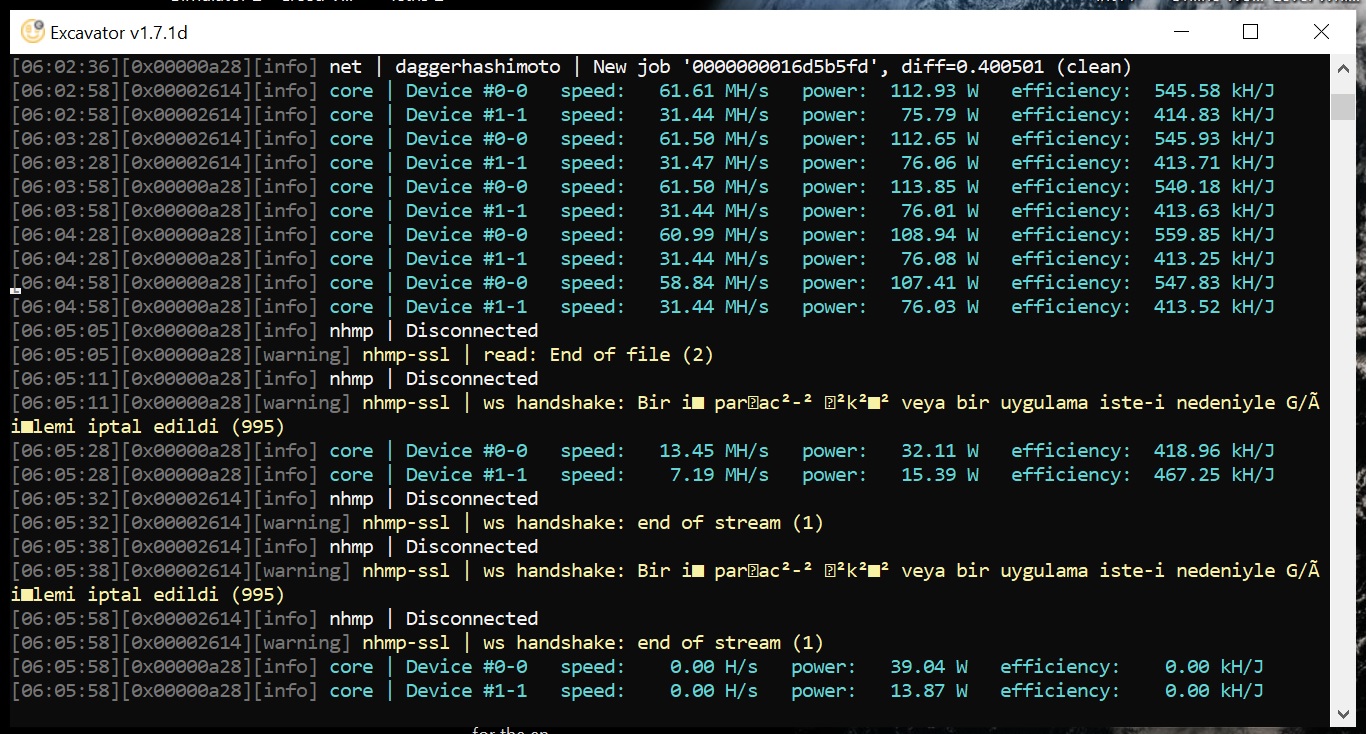Click the speed value '58.84 MH/s'
This screenshot has width=1367, height=734.
(x=714, y=283)
